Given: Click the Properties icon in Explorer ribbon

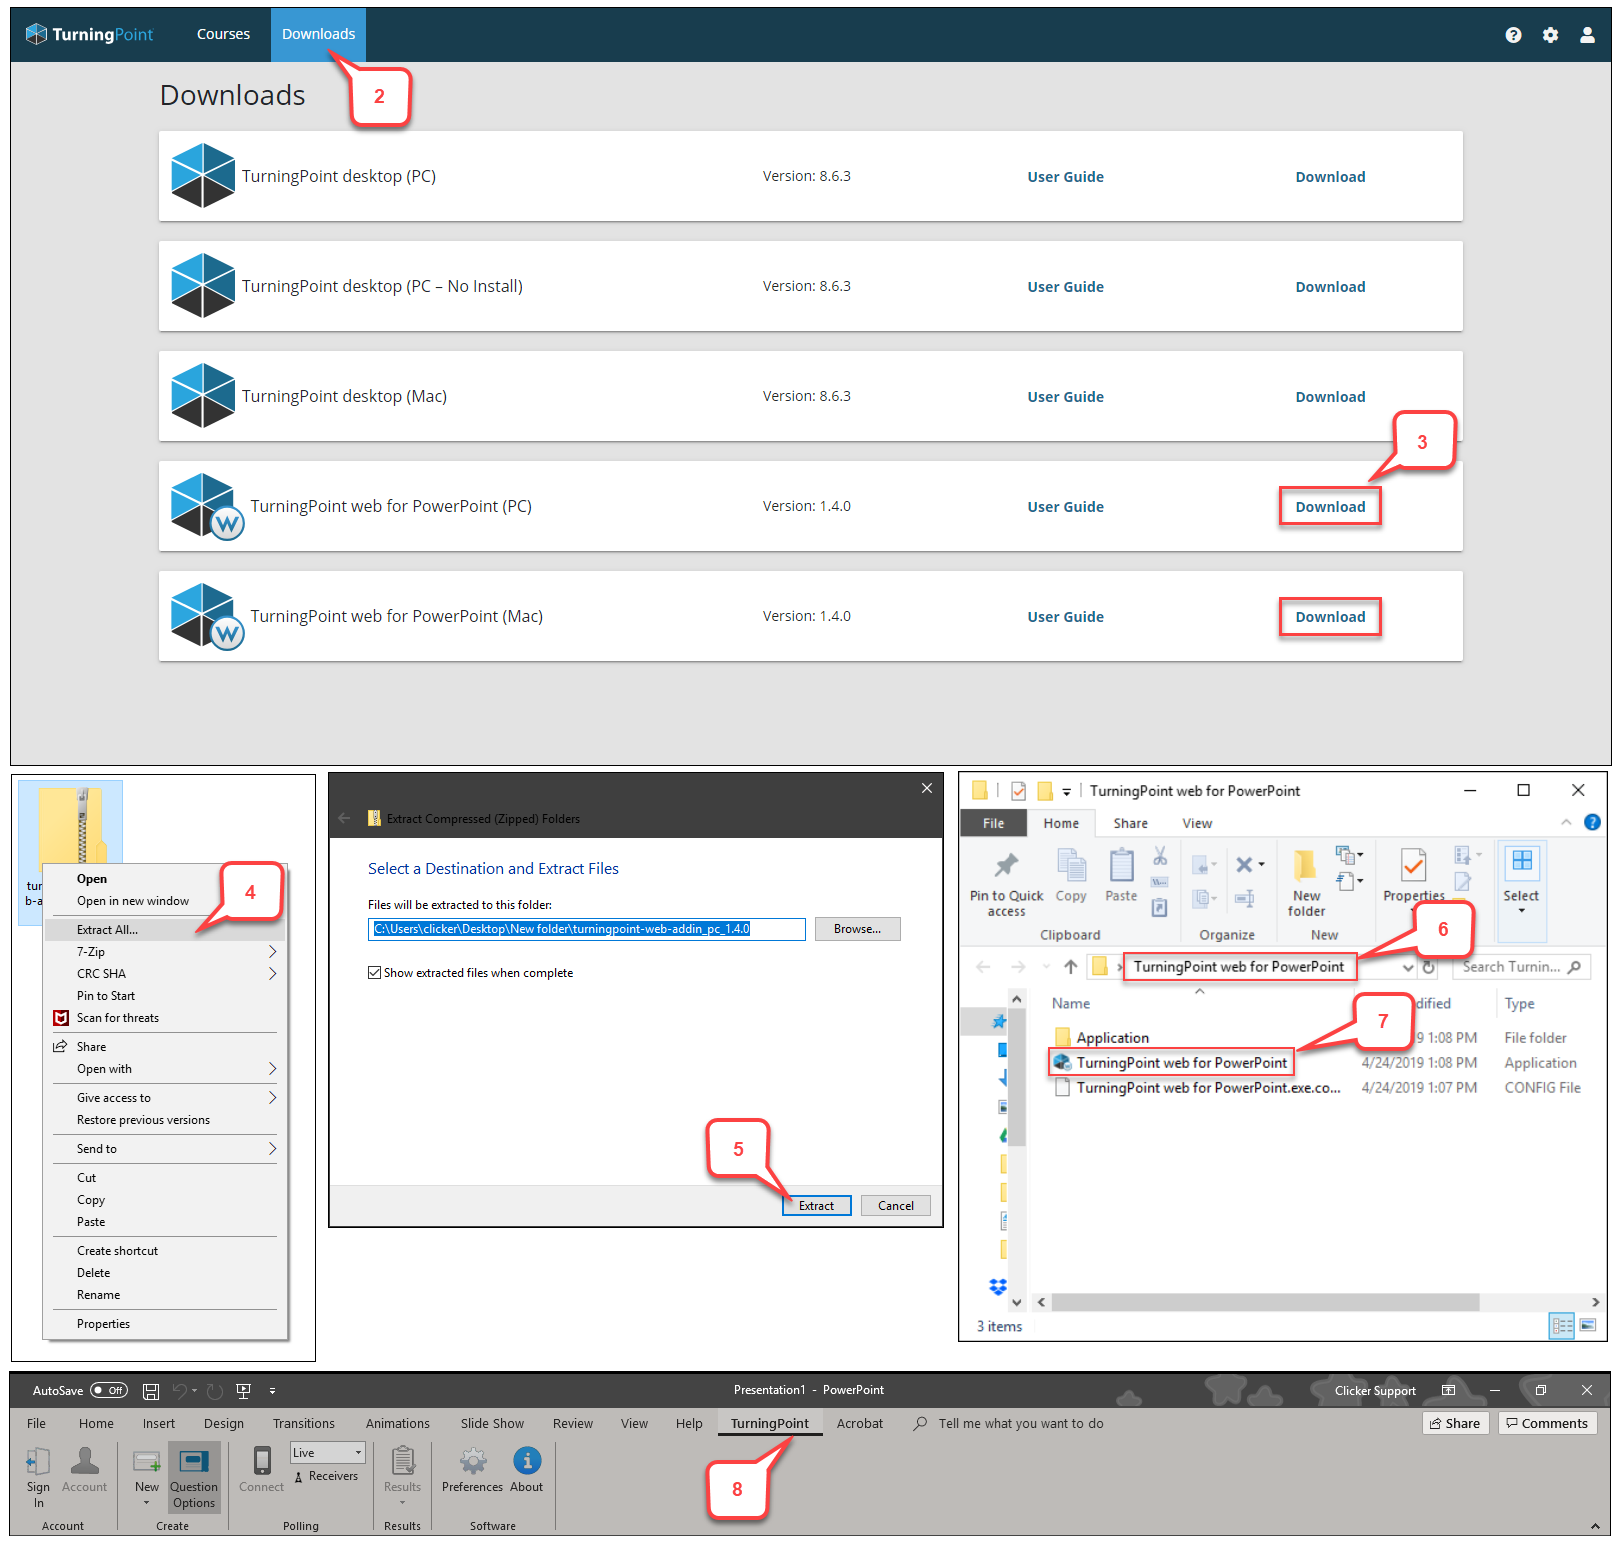Looking at the screenshot, I should tap(1413, 866).
